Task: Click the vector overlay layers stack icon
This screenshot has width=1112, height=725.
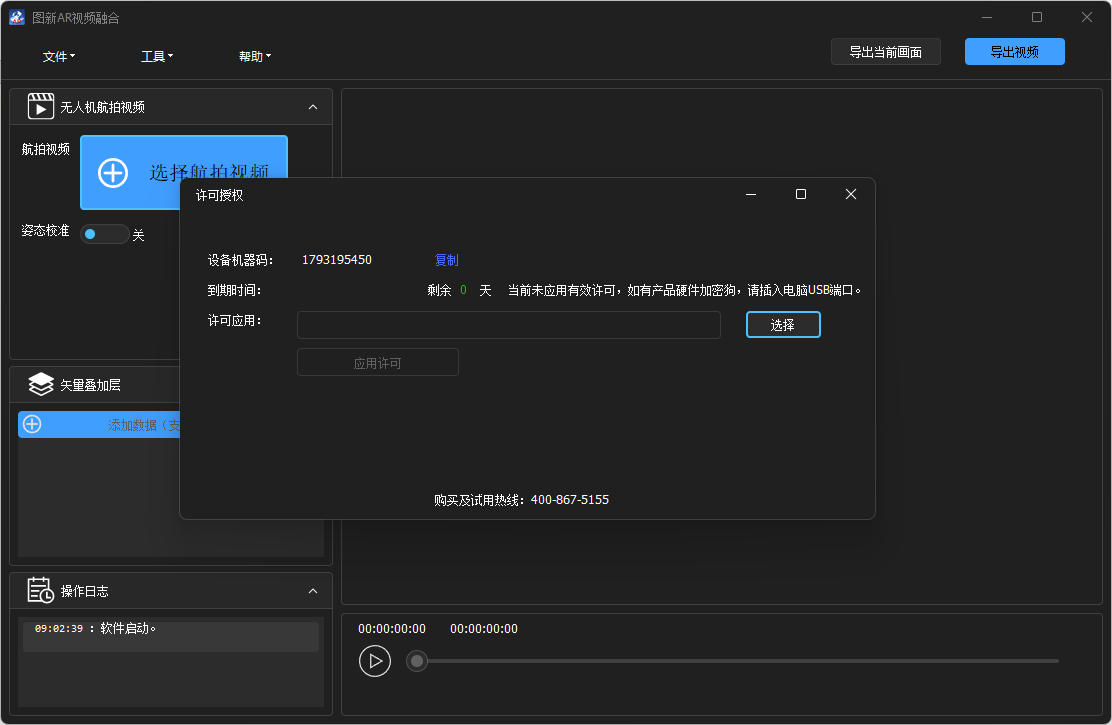Action: coord(40,384)
